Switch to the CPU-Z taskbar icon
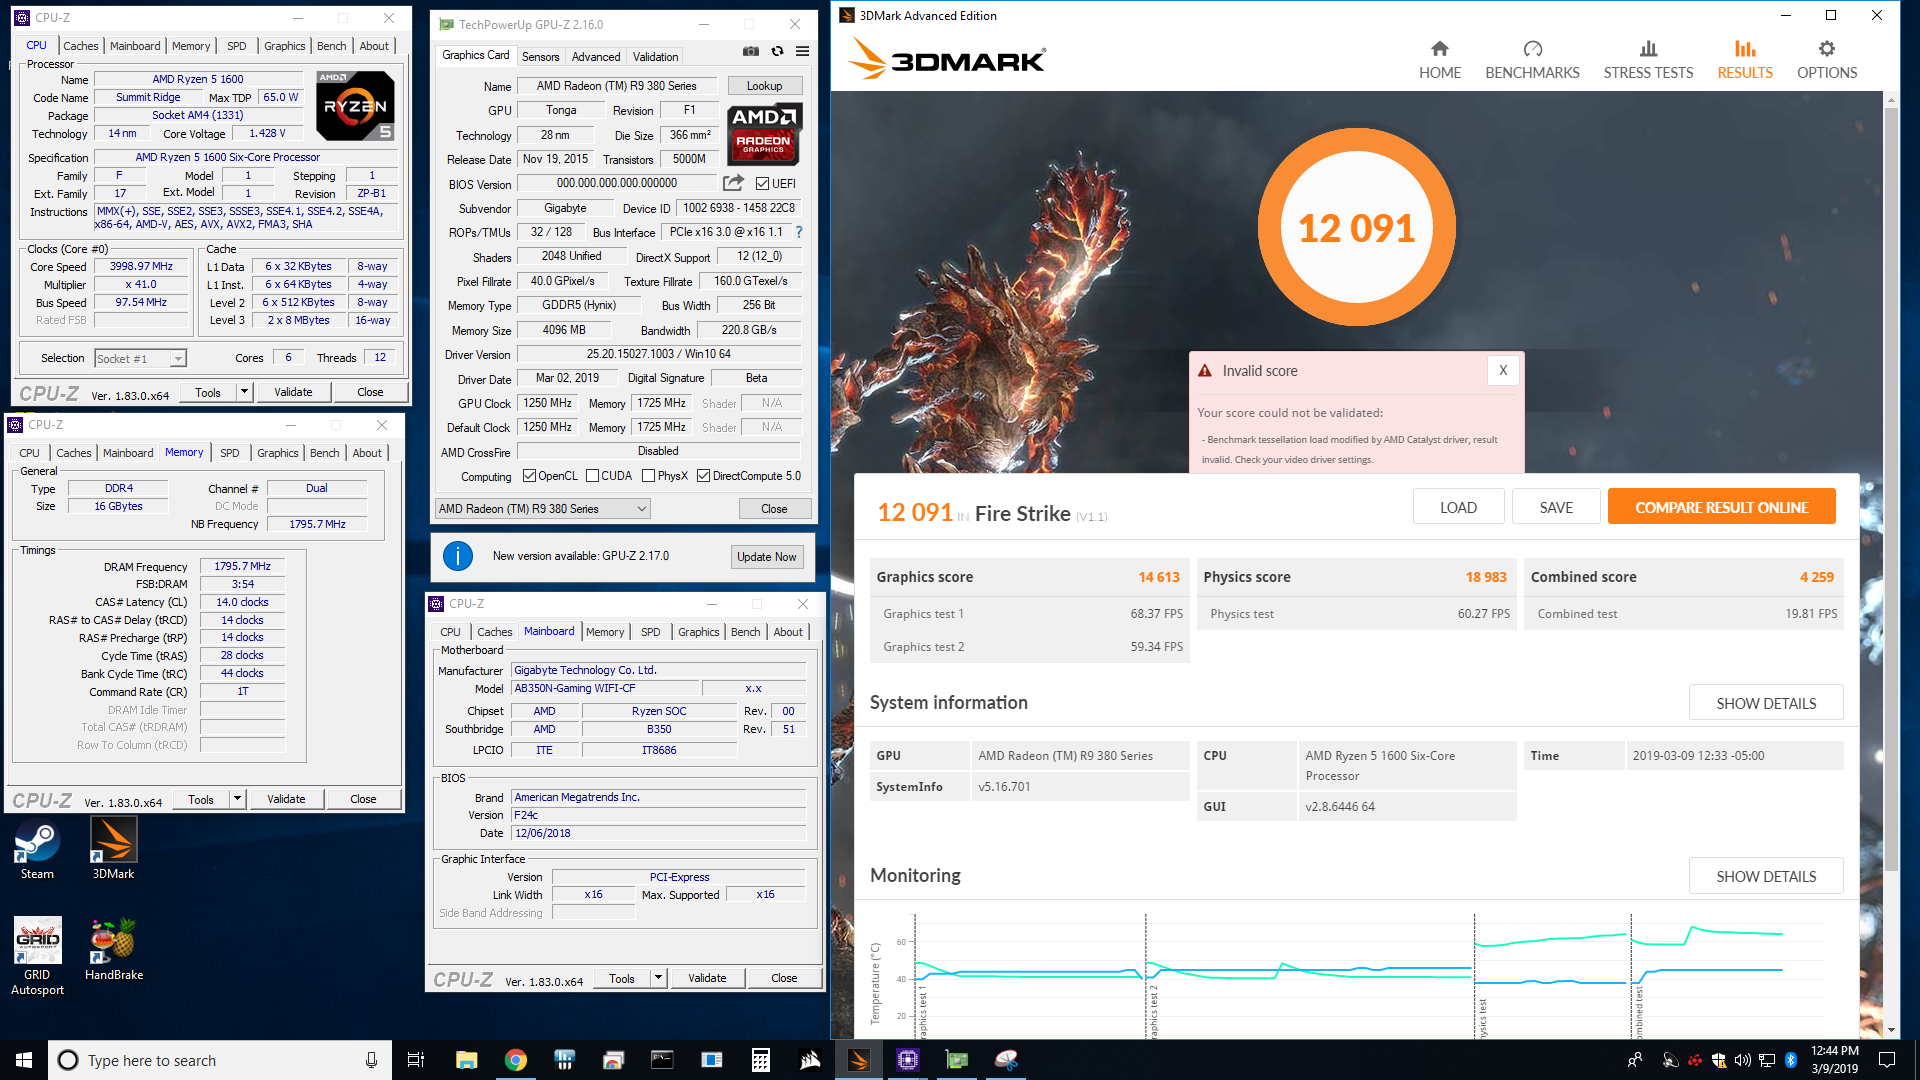The height and width of the screenshot is (1080, 1920). click(907, 1060)
